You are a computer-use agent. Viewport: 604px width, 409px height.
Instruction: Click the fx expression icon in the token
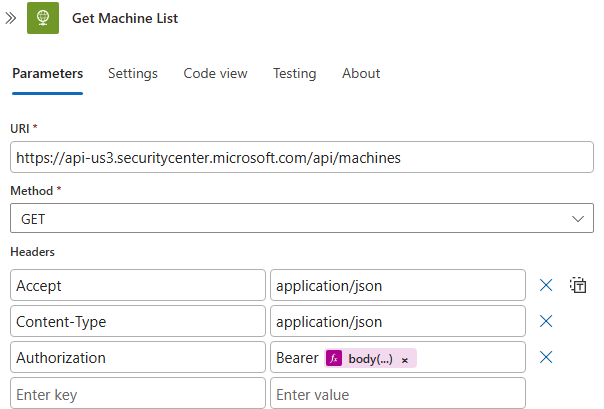(x=335, y=358)
